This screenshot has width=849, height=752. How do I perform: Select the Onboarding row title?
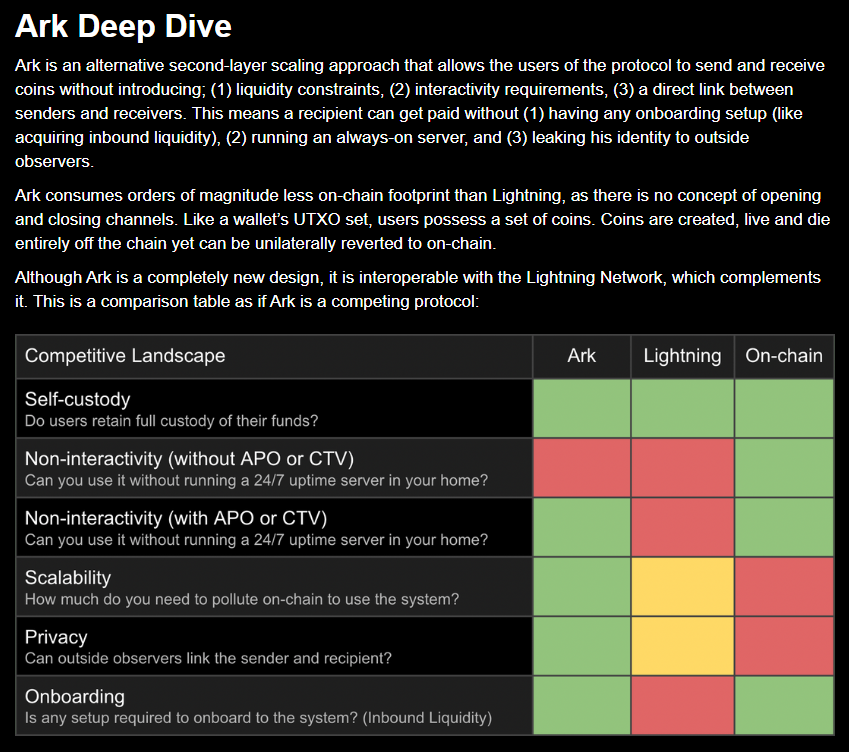point(75,697)
